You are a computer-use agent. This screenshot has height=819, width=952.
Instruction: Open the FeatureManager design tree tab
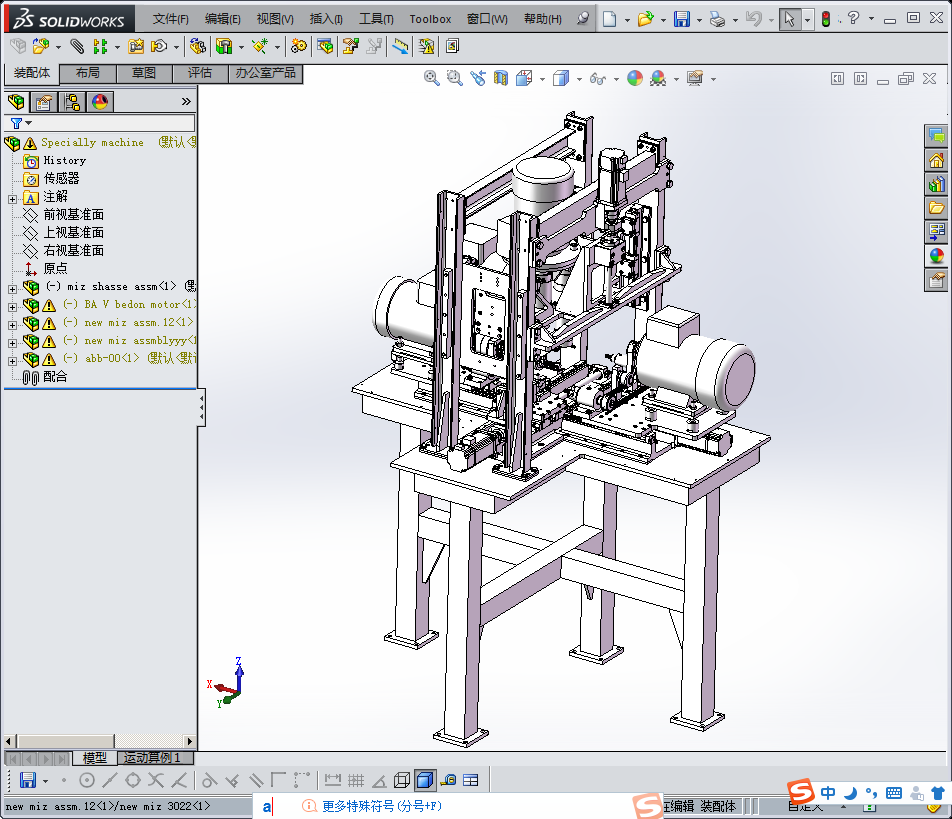pyautogui.click(x=16, y=102)
